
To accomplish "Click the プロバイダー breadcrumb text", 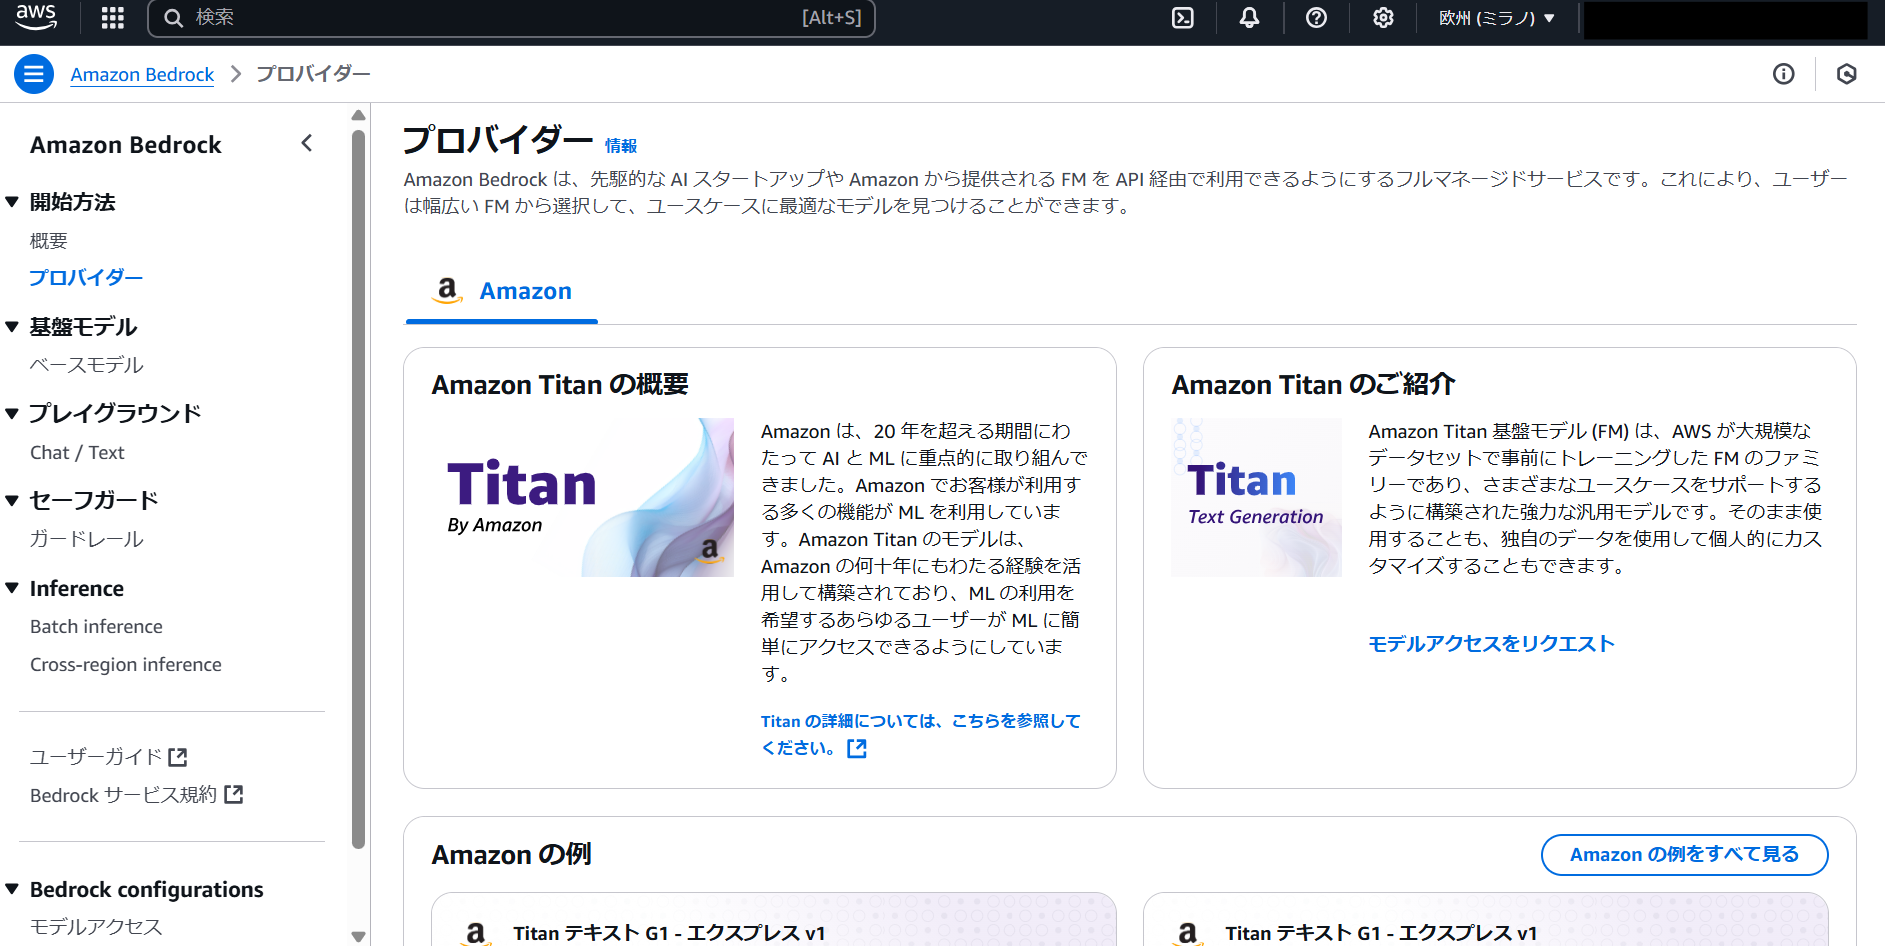I will [313, 74].
